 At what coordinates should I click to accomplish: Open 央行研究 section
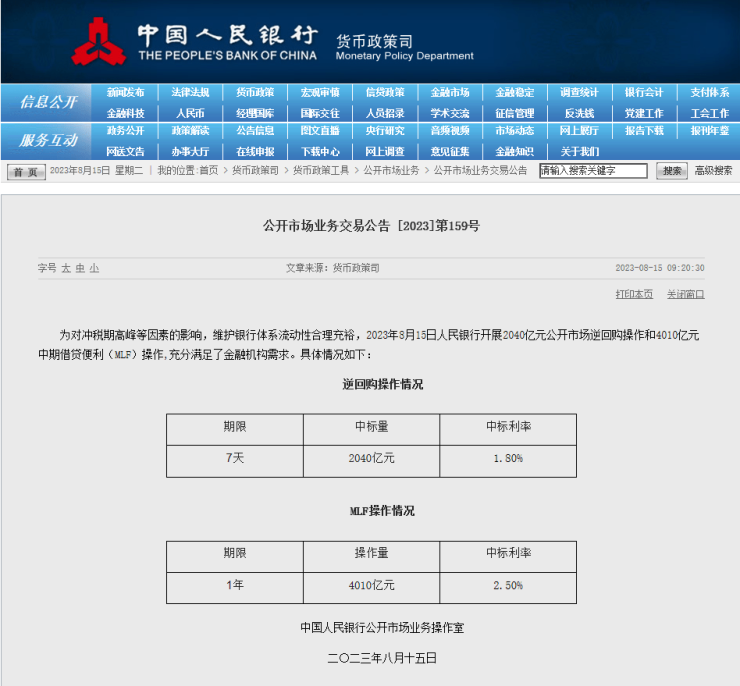click(385, 131)
